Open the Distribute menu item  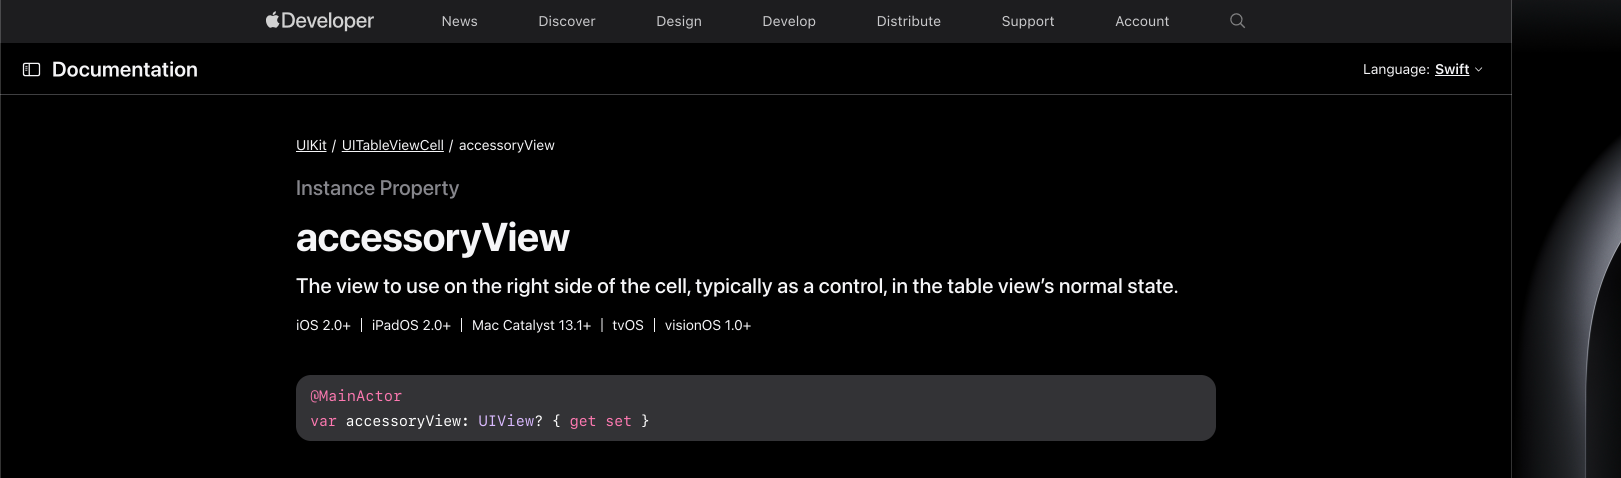pyautogui.click(x=908, y=21)
